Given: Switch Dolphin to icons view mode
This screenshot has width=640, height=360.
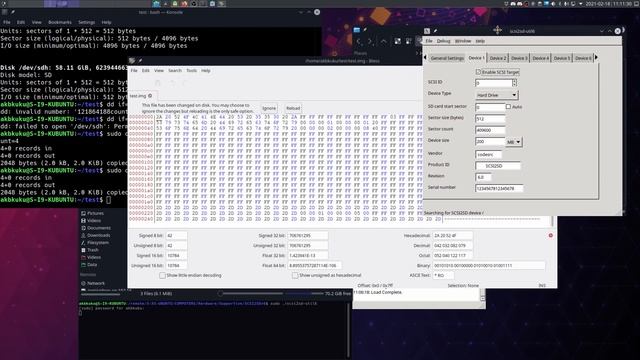Looking at the screenshot, I should point(398,41).
